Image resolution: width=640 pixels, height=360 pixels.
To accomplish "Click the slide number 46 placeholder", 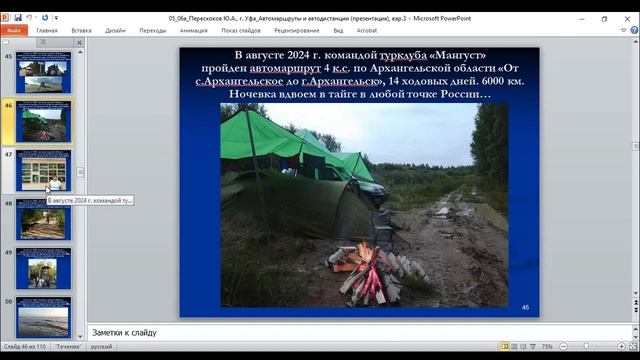I will coord(525,307).
